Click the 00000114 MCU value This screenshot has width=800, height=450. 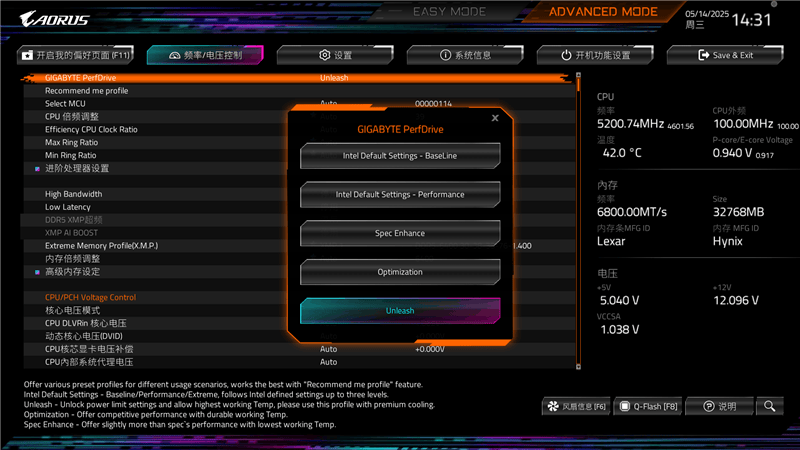[433, 104]
